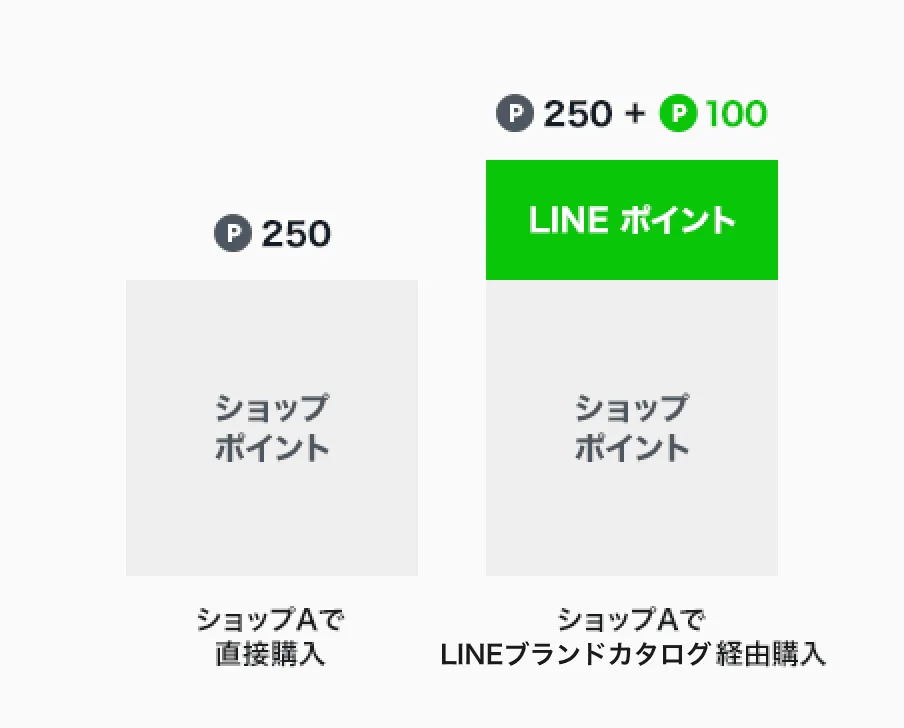The image size is (904, 728).
Task: Click 直接購入 text under left bar
Action: tap(270, 655)
